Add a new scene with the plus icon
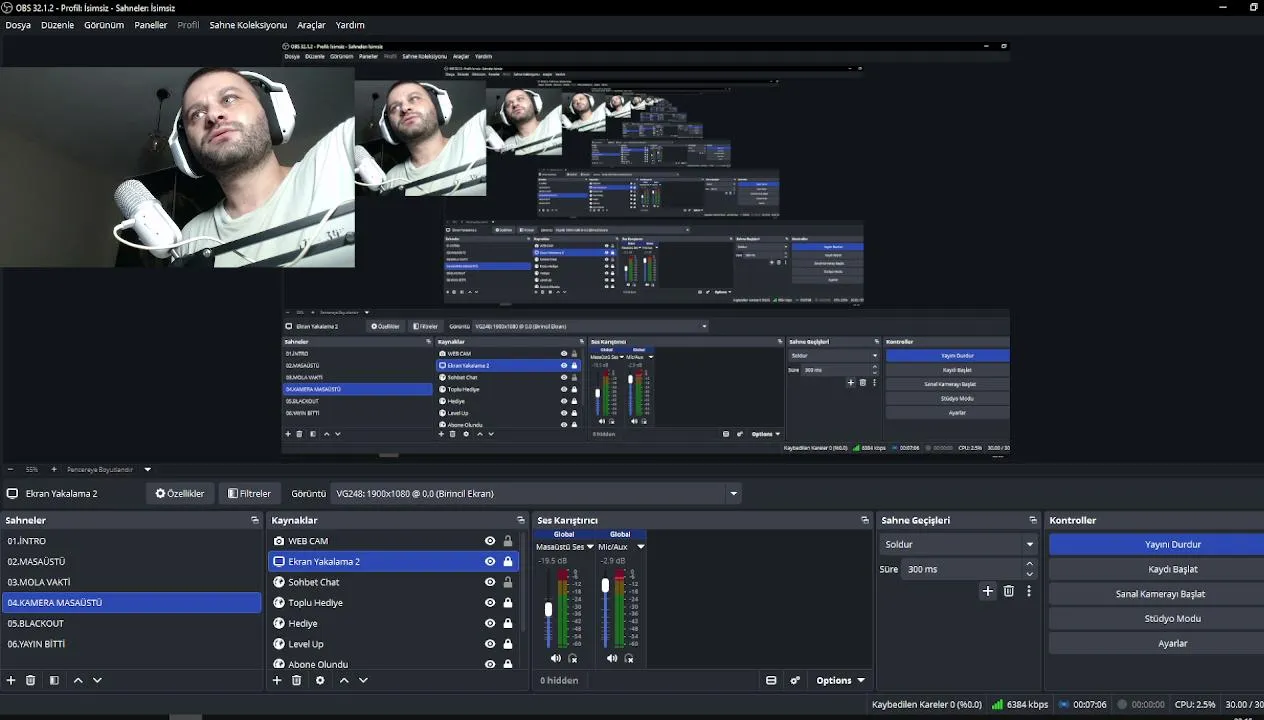 click(x=11, y=680)
